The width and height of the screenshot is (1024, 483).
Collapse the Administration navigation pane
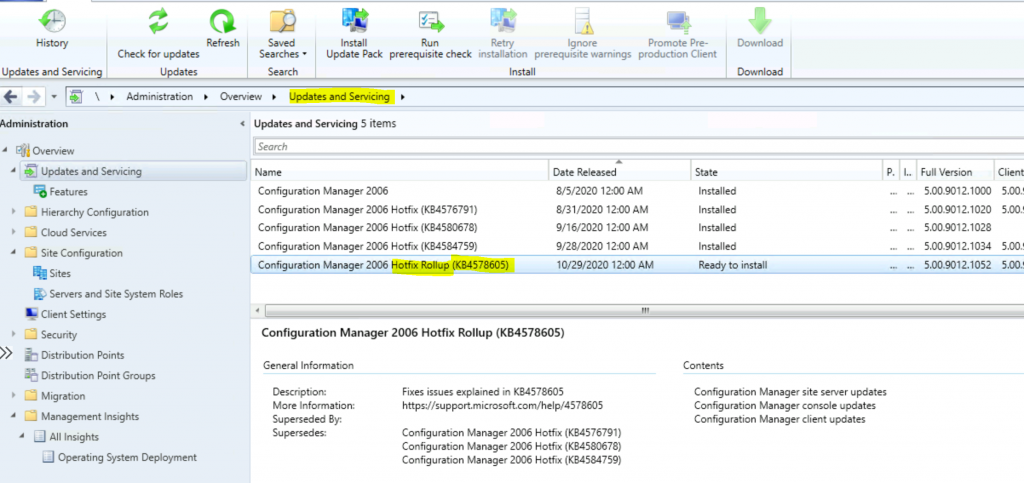coord(243,123)
